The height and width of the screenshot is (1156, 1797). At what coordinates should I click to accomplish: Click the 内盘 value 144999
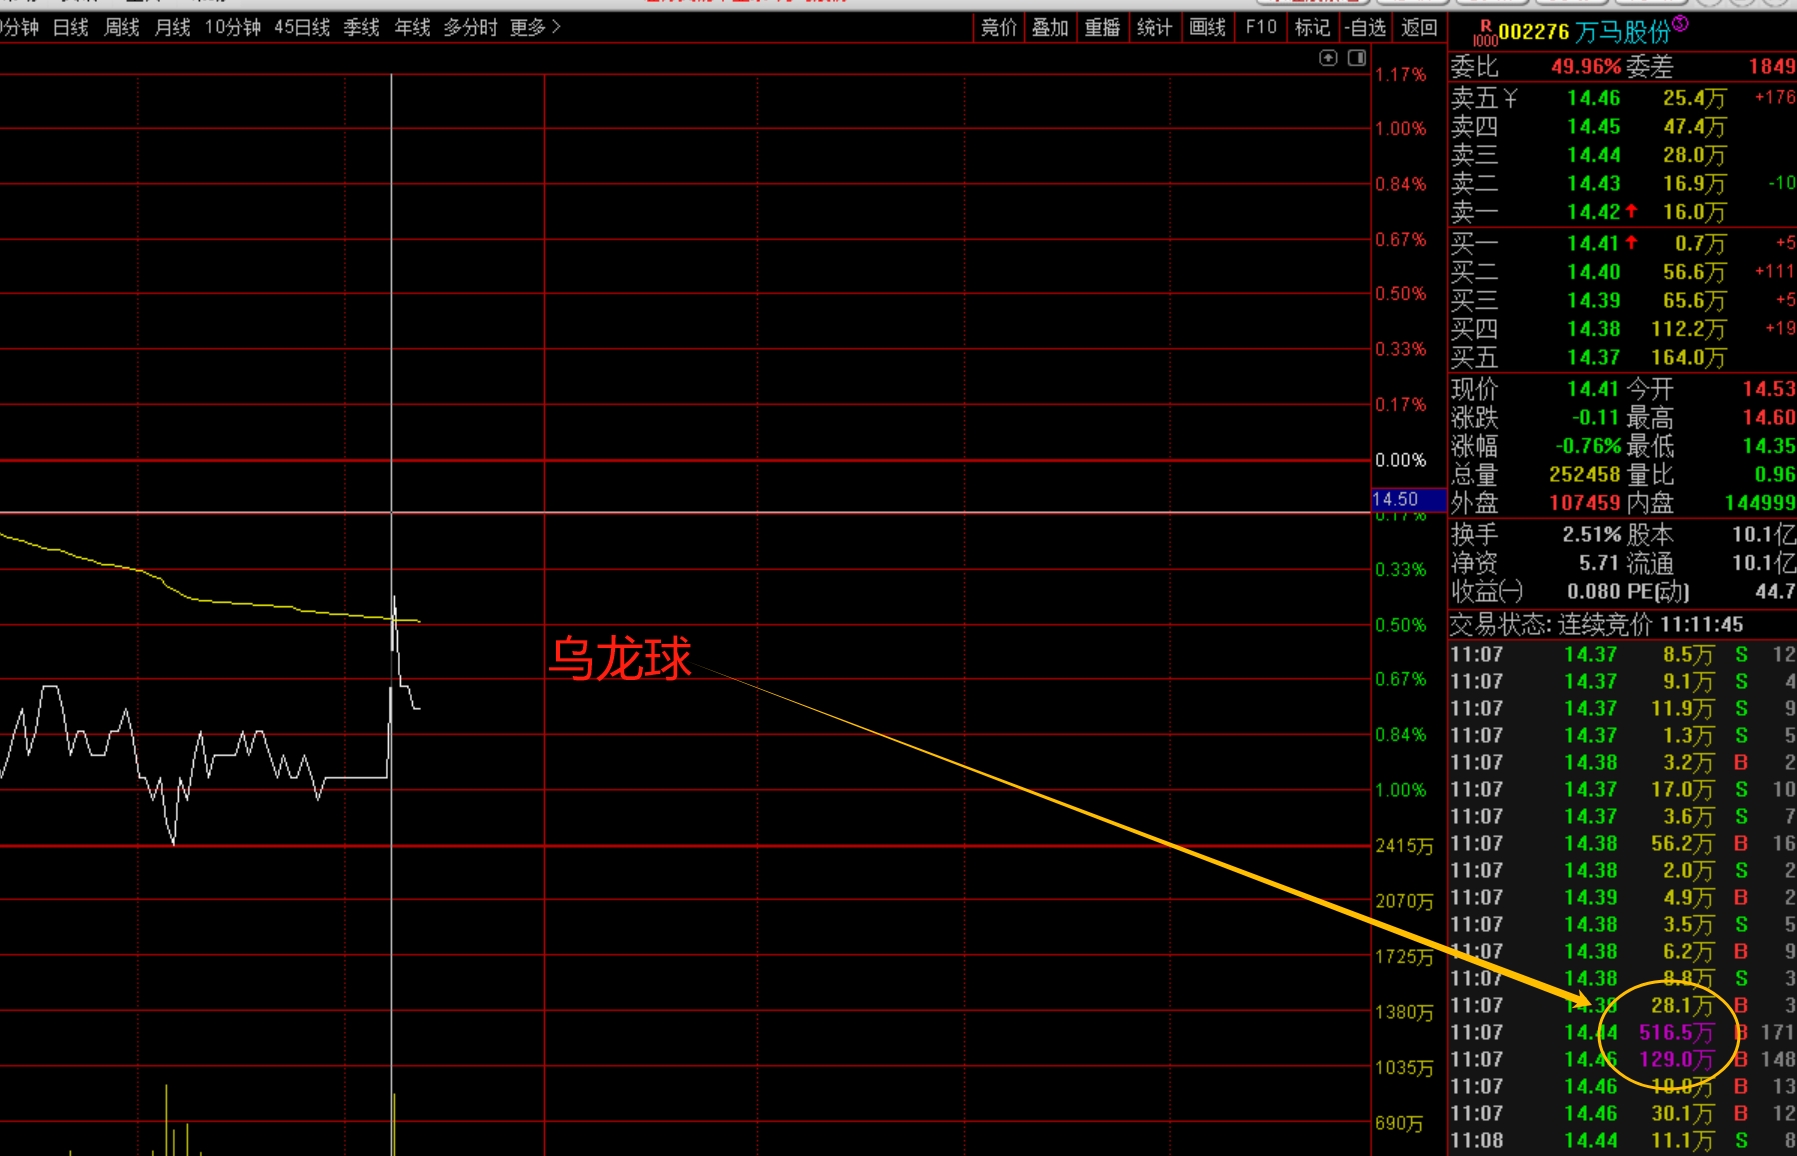pyautogui.click(x=1760, y=503)
